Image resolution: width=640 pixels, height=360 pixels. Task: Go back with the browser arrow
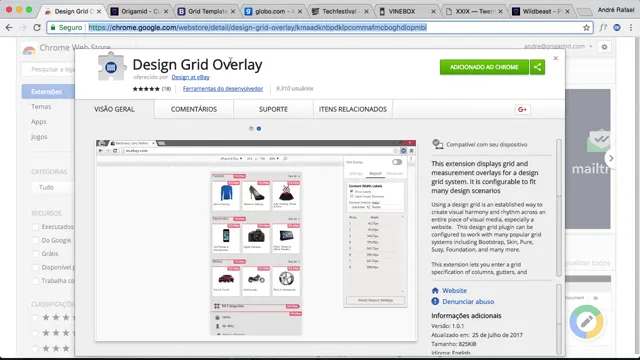tap(9, 27)
